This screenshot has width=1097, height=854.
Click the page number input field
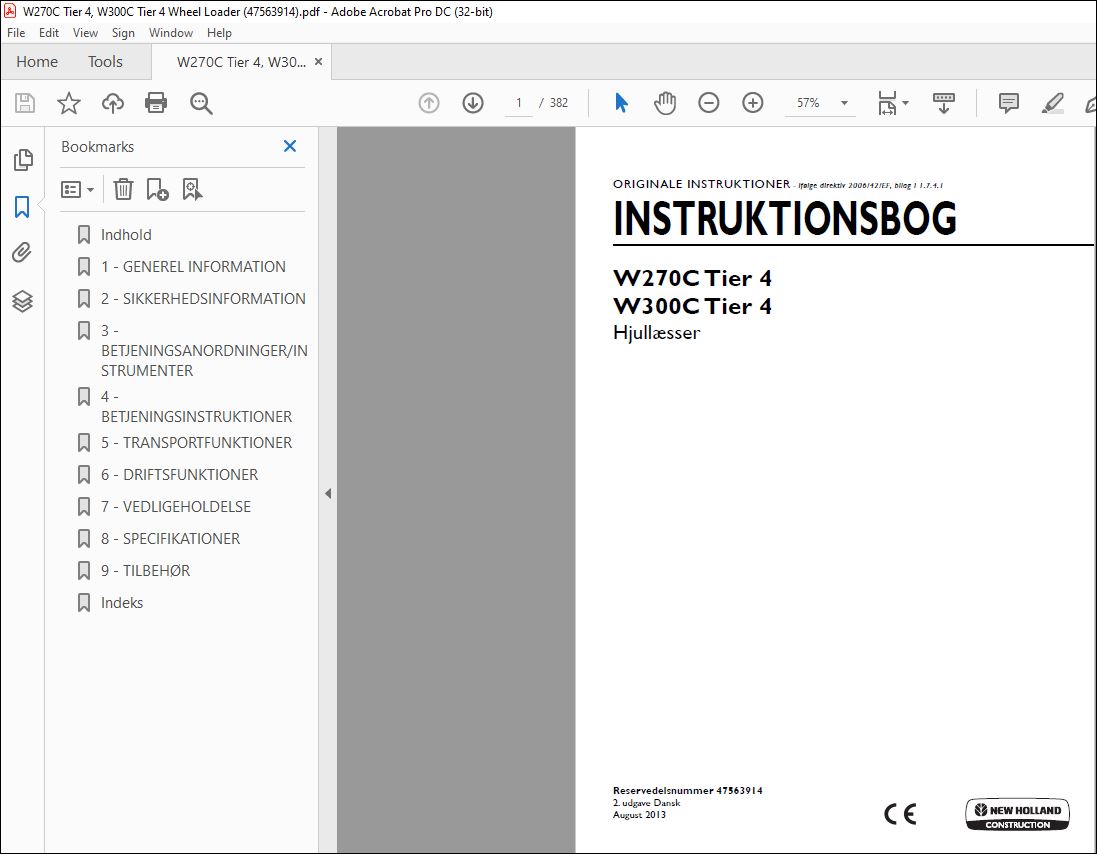pos(518,103)
